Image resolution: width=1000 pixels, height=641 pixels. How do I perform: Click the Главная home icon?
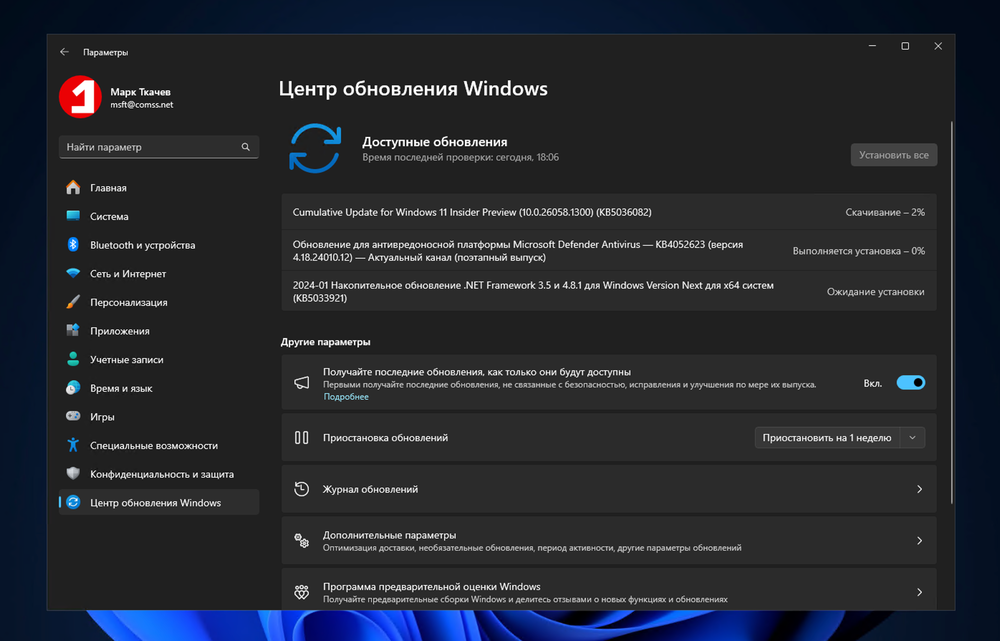tap(73, 188)
